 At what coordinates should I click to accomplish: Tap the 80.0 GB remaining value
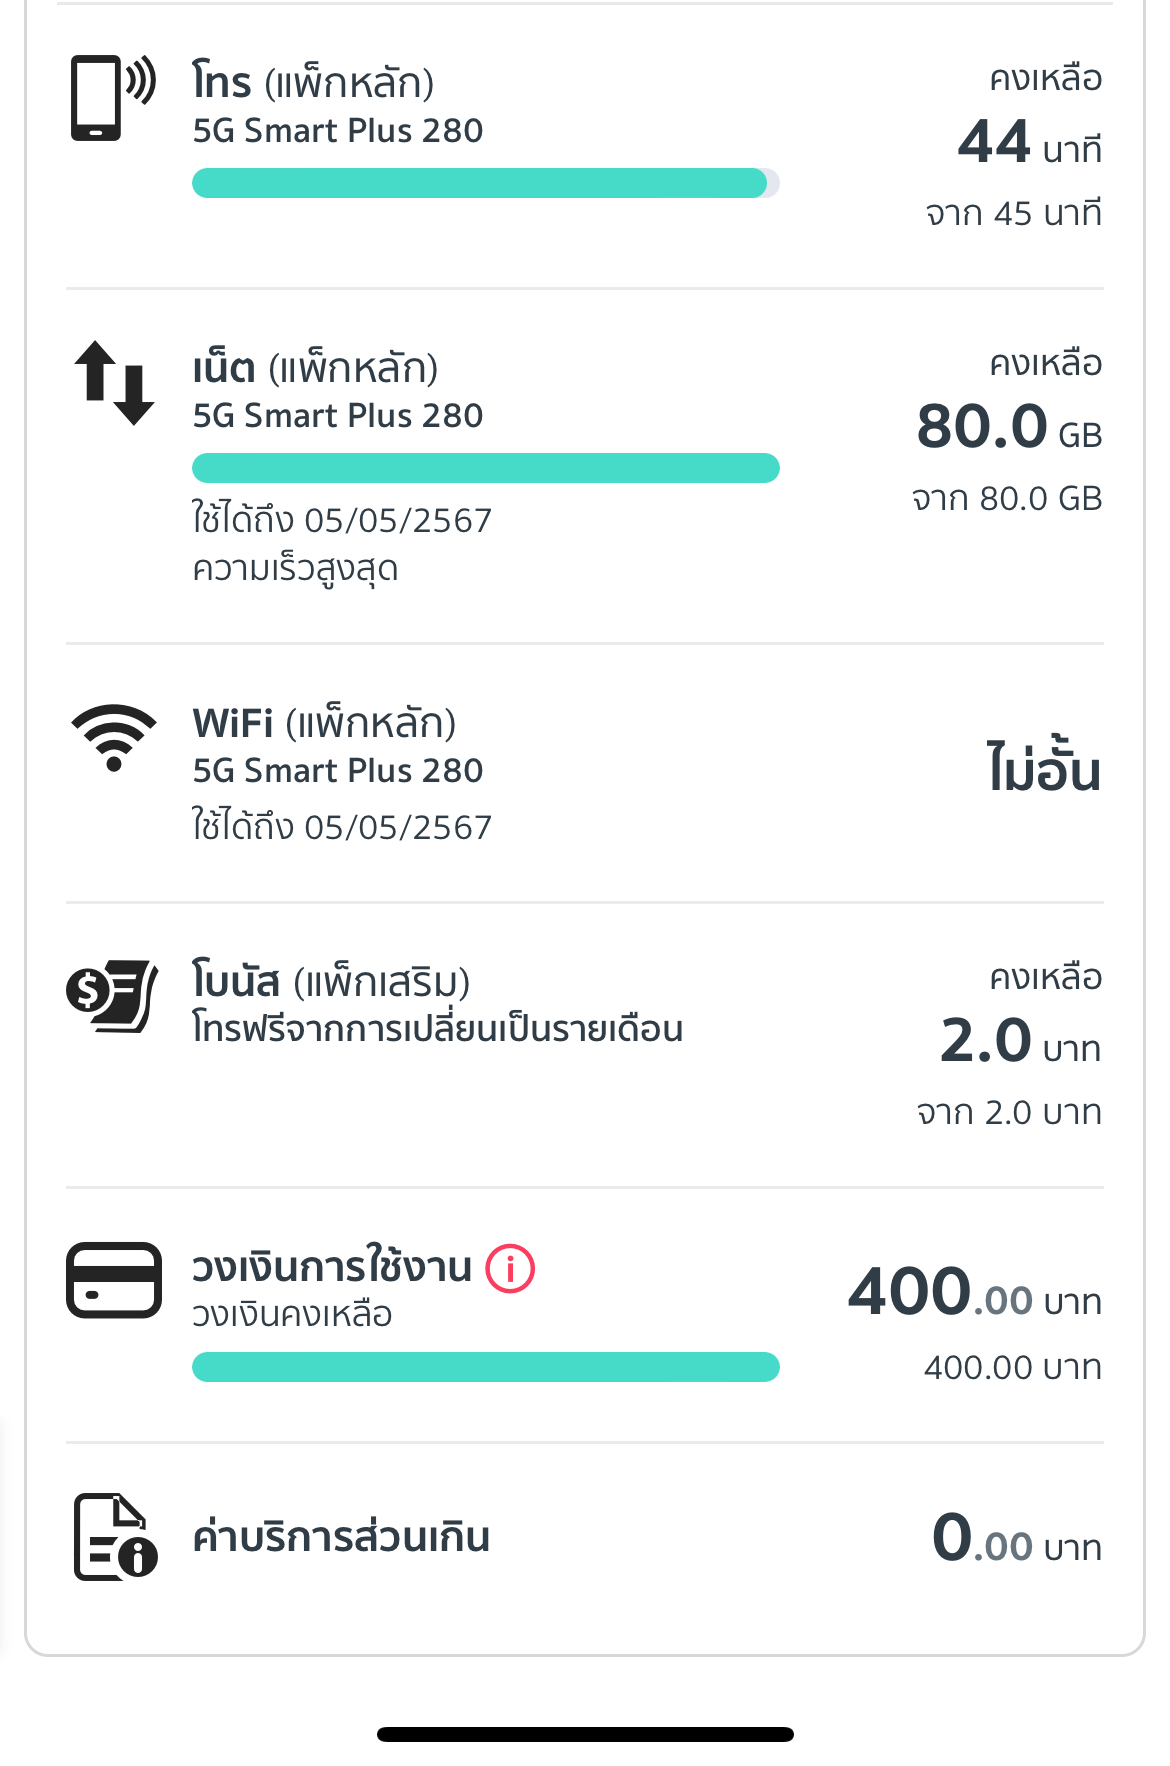[1009, 427]
